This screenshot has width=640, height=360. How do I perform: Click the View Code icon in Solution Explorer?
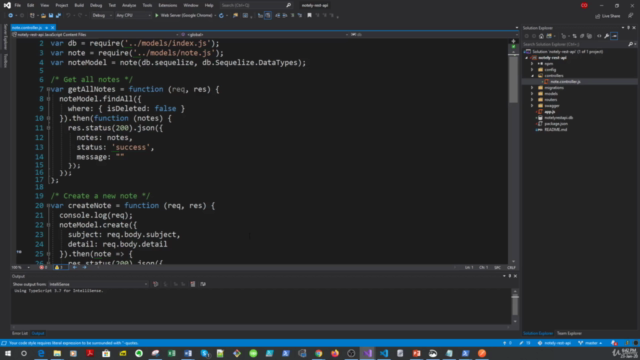pos(599,36)
